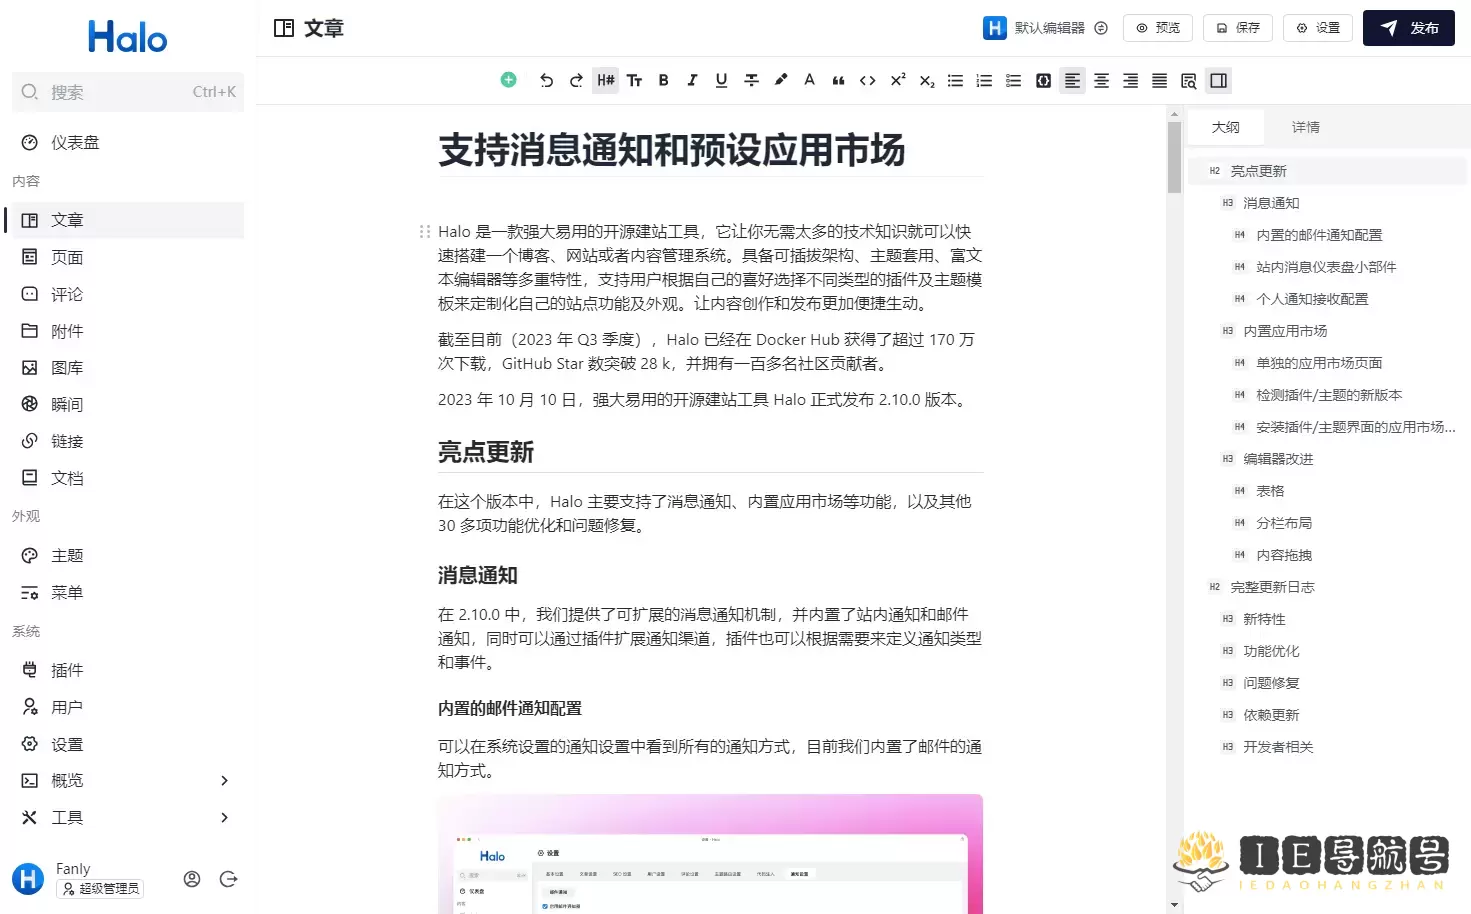1471x914 pixels.
Task: Toggle italic formatting
Action: click(x=692, y=81)
